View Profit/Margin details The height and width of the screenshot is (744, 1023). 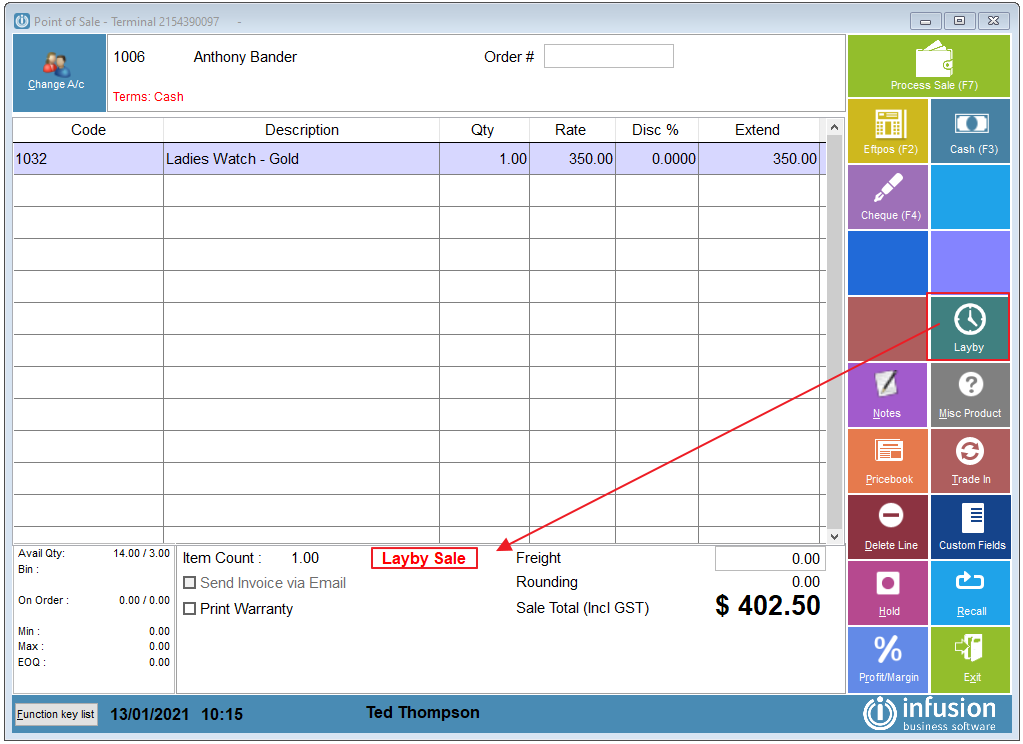(x=887, y=658)
